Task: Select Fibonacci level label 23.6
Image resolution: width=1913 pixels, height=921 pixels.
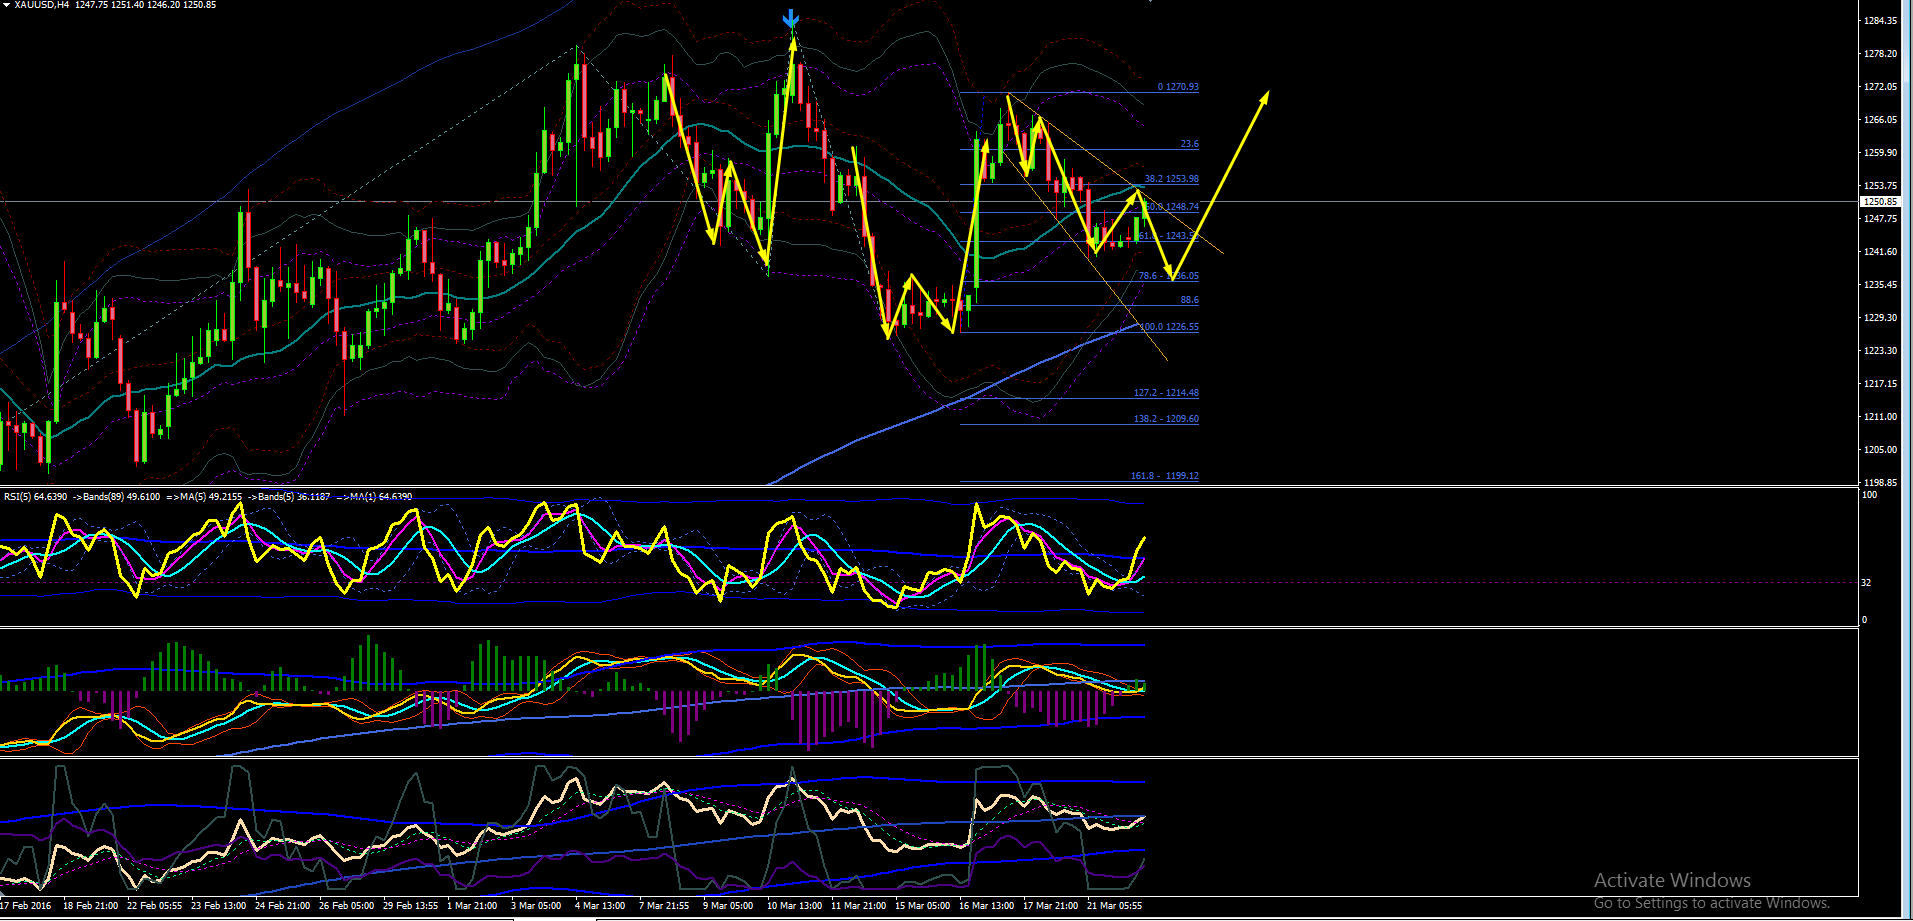Action: pos(1189,144)
